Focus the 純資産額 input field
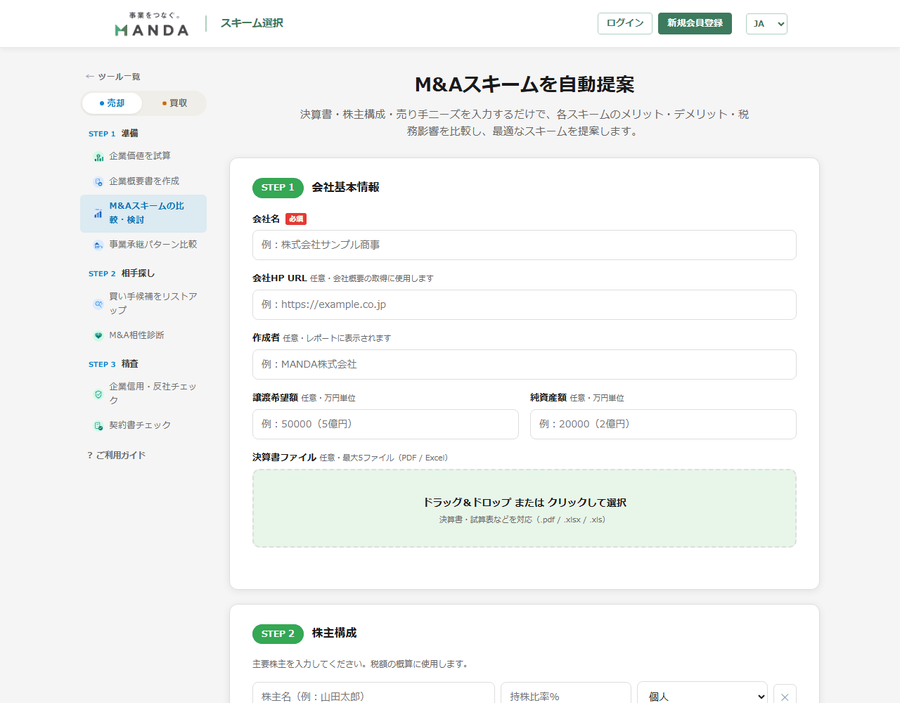Screen dimensions: 900x703 663,424
